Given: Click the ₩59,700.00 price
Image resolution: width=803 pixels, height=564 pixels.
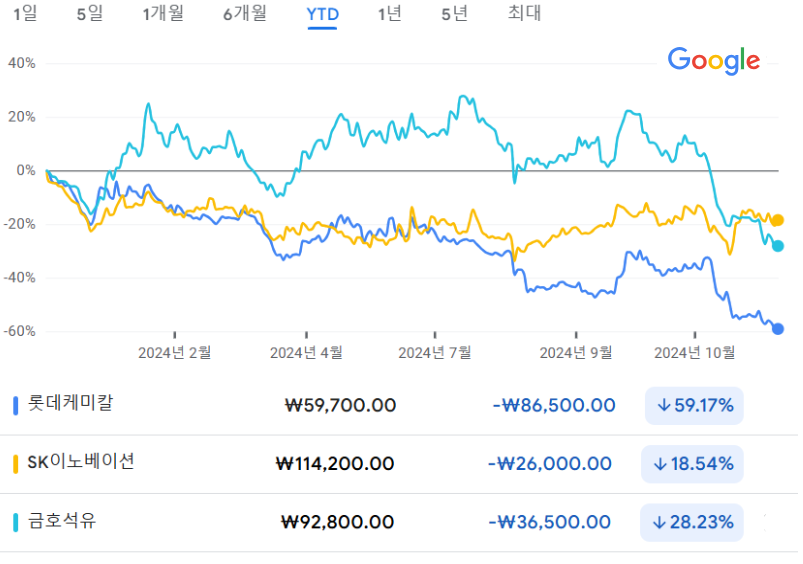Looking at the screenshot, I should (341, 406).
